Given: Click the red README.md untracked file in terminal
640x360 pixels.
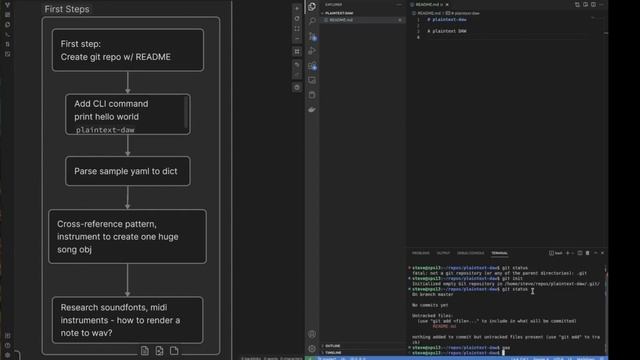Looking at the screenshot, I should (444, 326).
